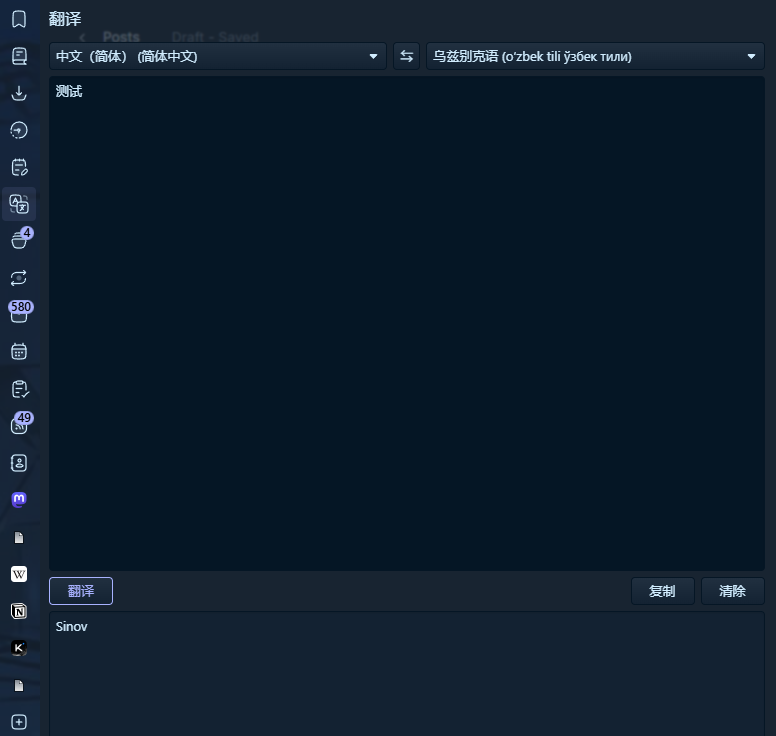
Task: Open the bookmark icon in the sidebar
Action: [x=19, y=19]
